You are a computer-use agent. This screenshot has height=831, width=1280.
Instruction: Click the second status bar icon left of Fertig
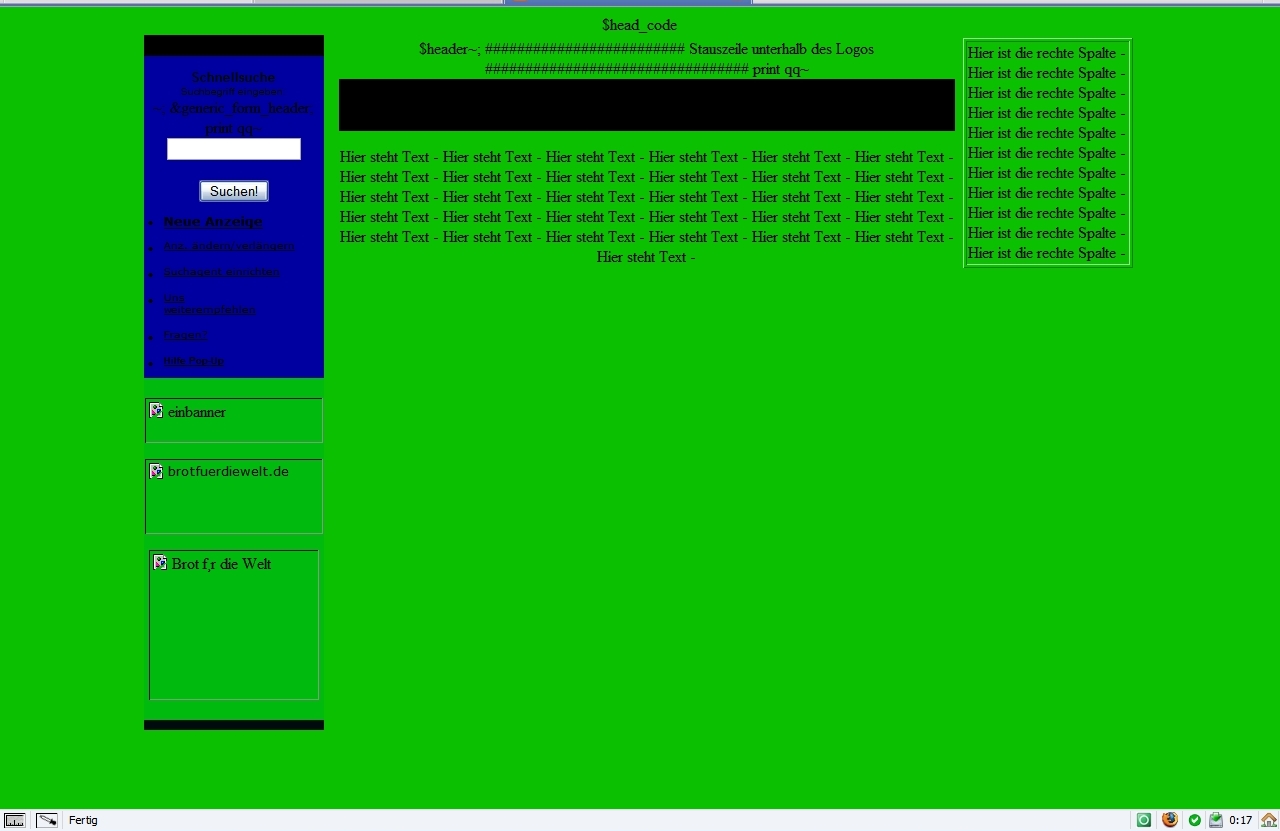click(46, 820)
